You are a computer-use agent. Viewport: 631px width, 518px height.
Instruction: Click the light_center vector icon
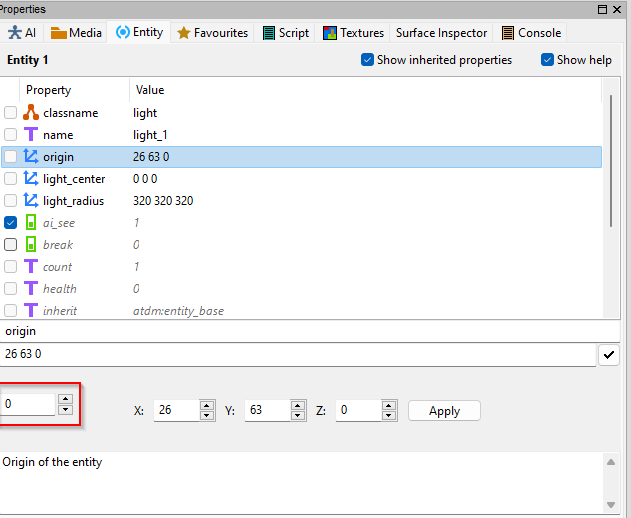(30, 179)
